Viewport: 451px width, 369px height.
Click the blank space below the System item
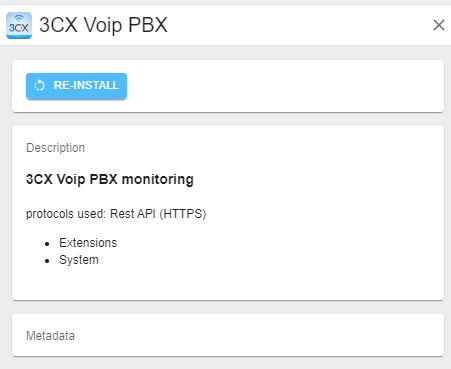[x=228, y=283]
